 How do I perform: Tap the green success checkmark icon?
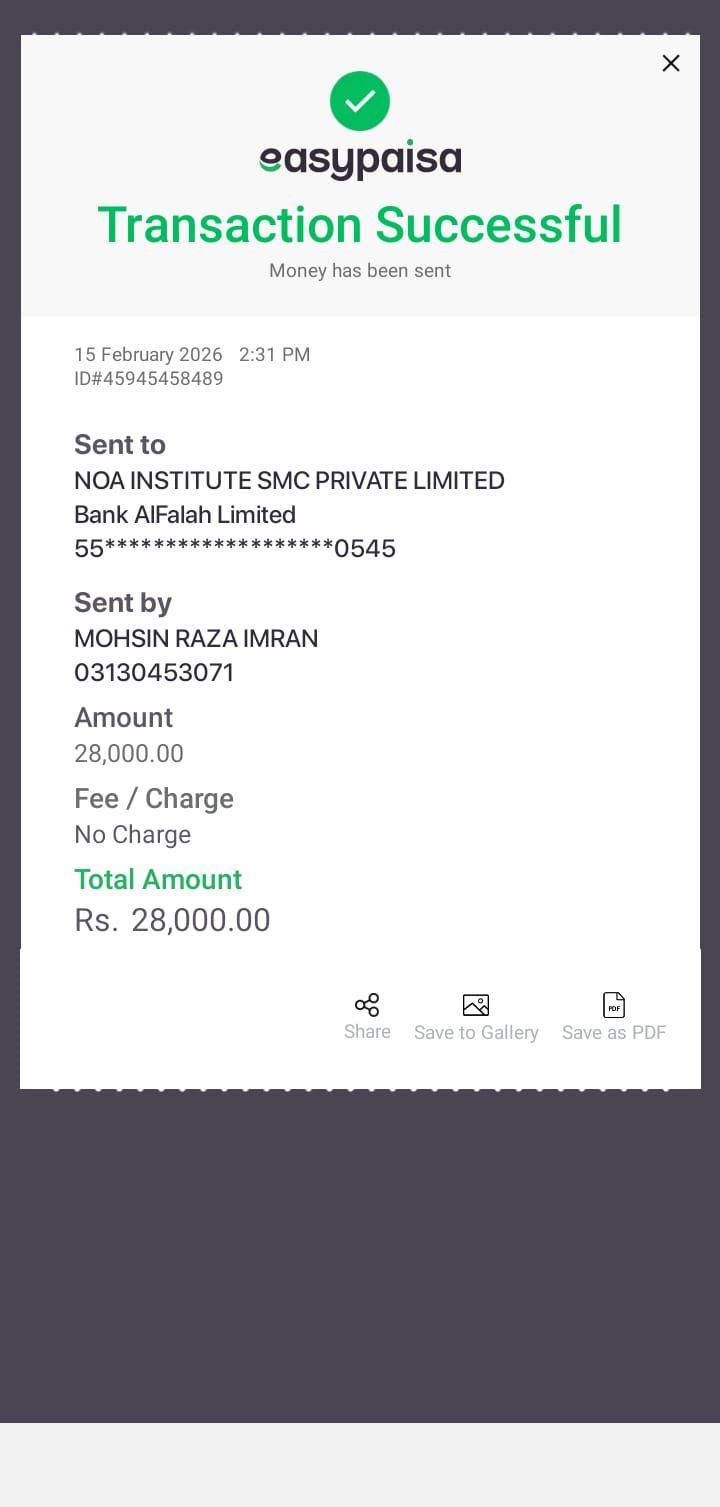point(360,101)
